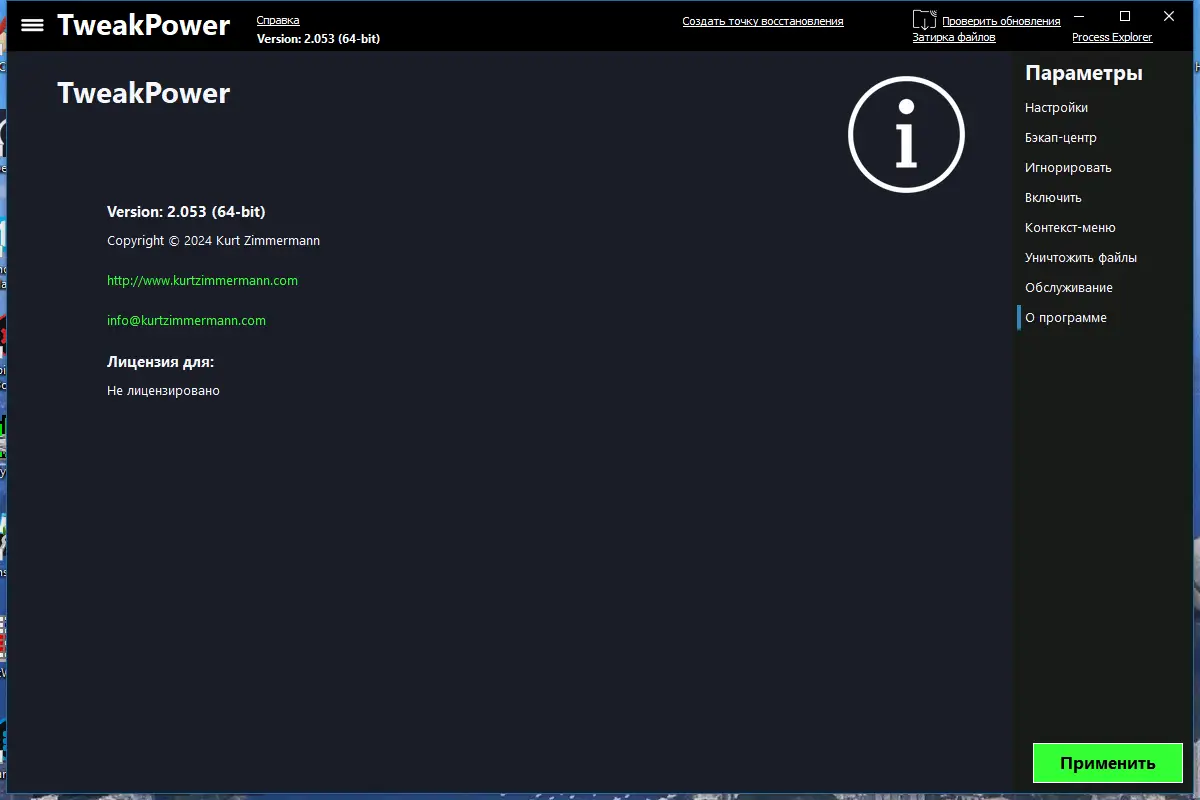Select Обслуживание in sidebar
Image resolution: width=1200 pixels, height=800 pixels.
pos(1069,288)
